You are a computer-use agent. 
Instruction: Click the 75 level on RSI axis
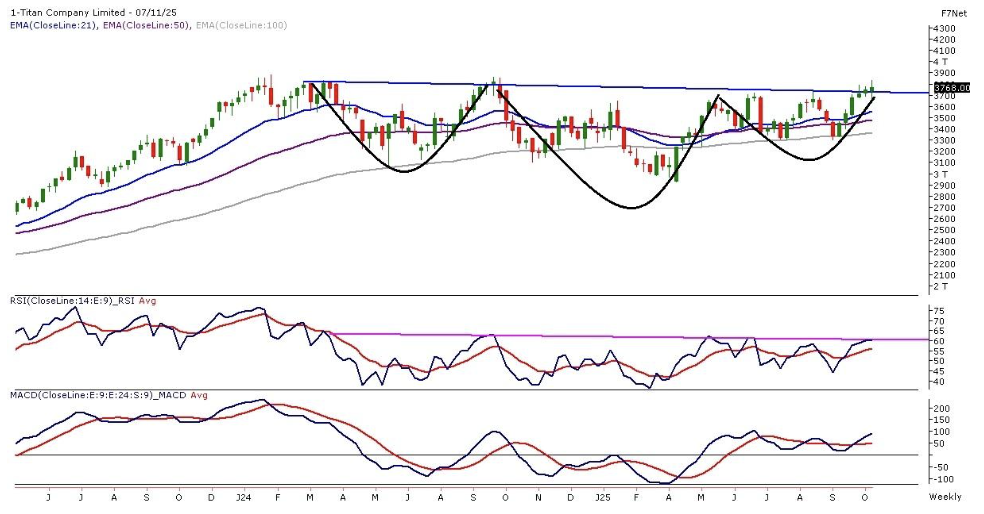click(x=938, y=311)
